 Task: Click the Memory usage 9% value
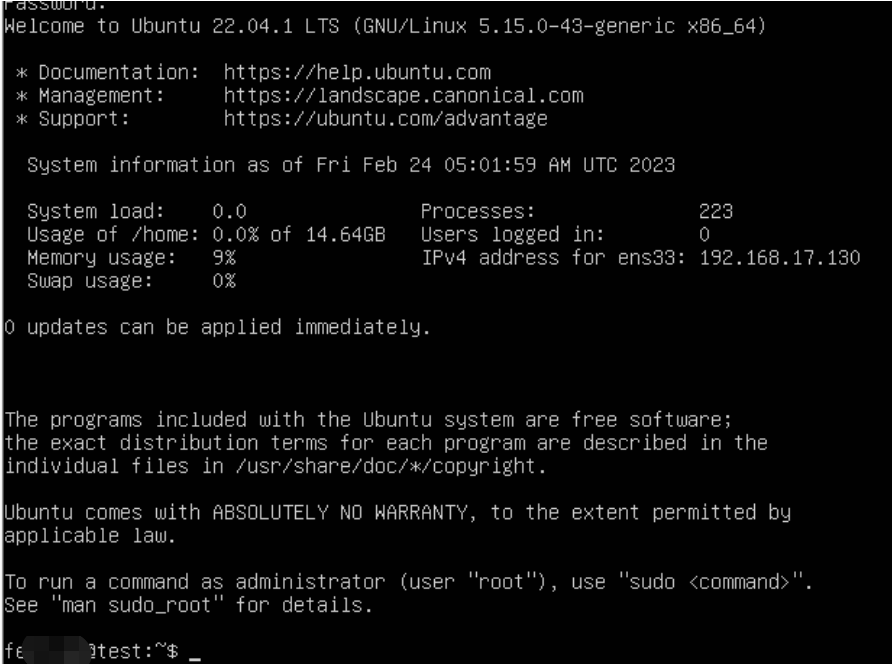(224, 258)
